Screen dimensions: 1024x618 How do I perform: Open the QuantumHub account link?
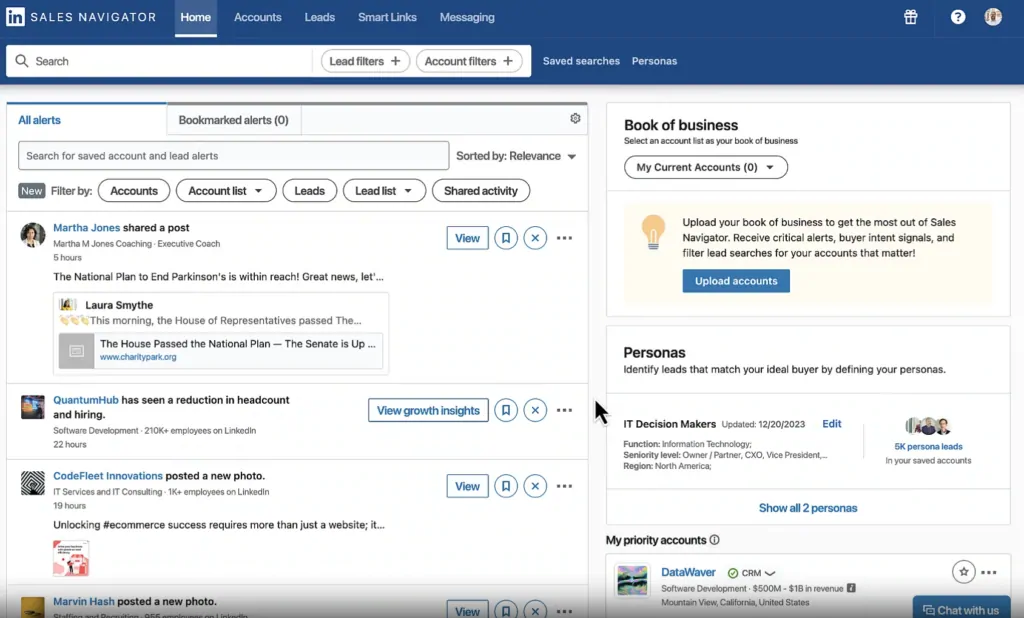click(x=86, y=400)
